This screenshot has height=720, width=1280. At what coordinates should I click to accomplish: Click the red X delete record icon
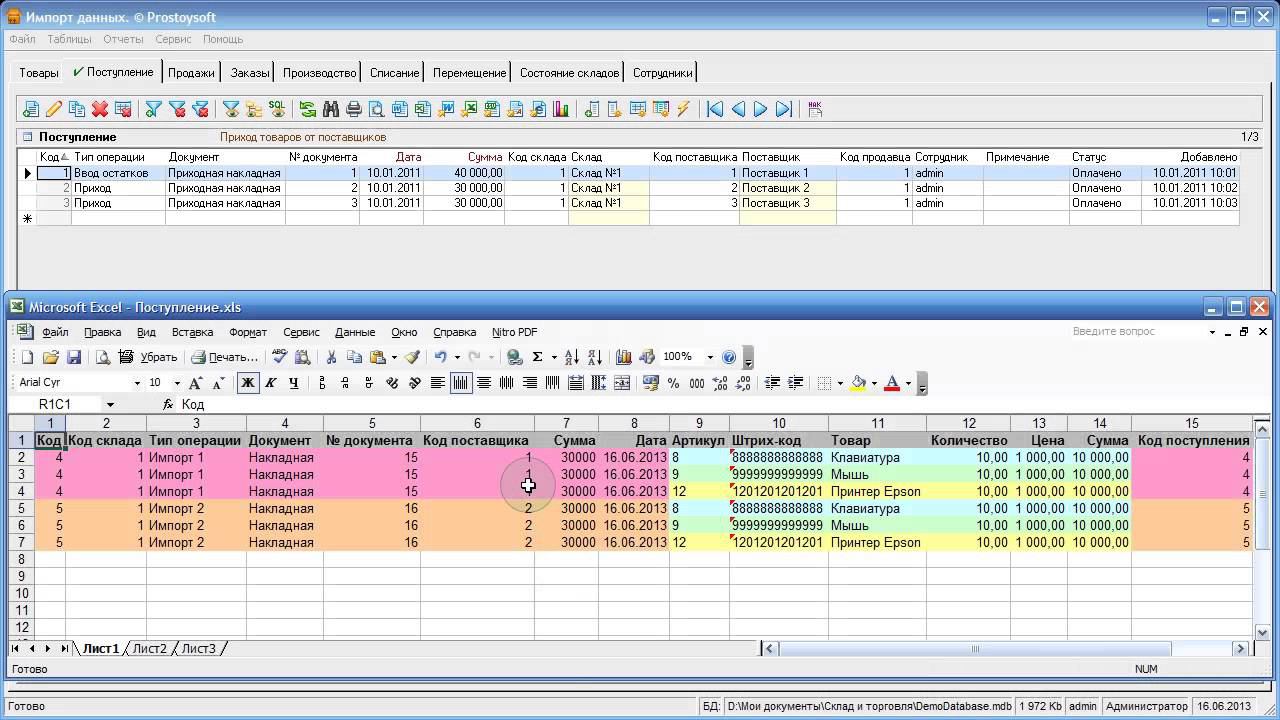[x=100, y=109]
